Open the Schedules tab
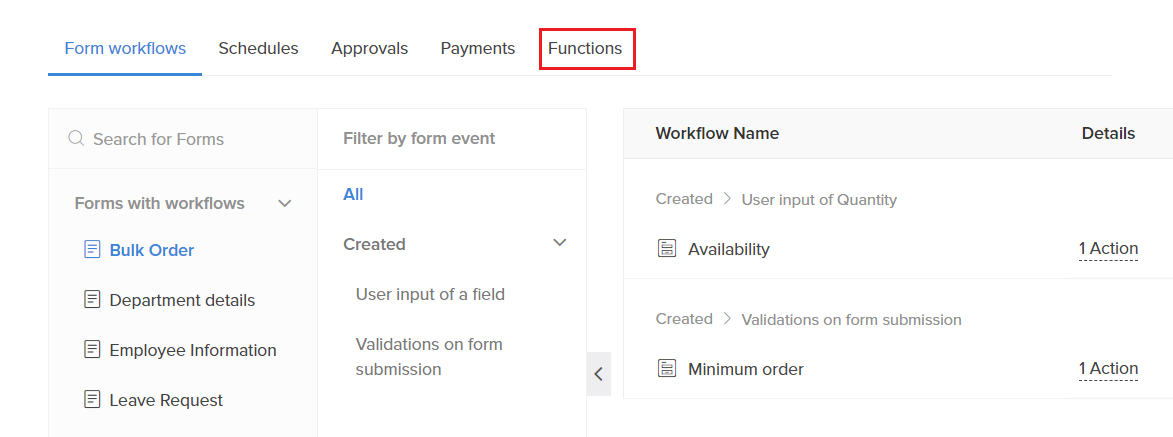The image size is (1173, 437). 258,48
